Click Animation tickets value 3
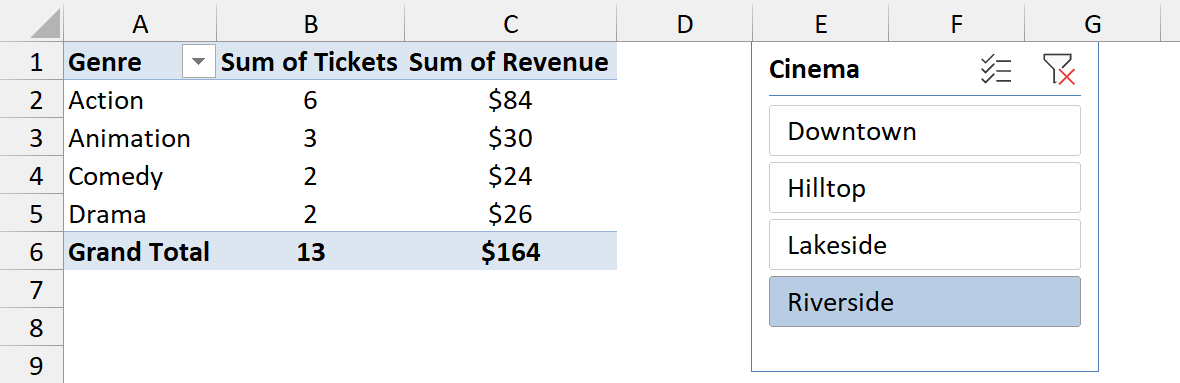 pyautogui.click(x=311, y=138)
